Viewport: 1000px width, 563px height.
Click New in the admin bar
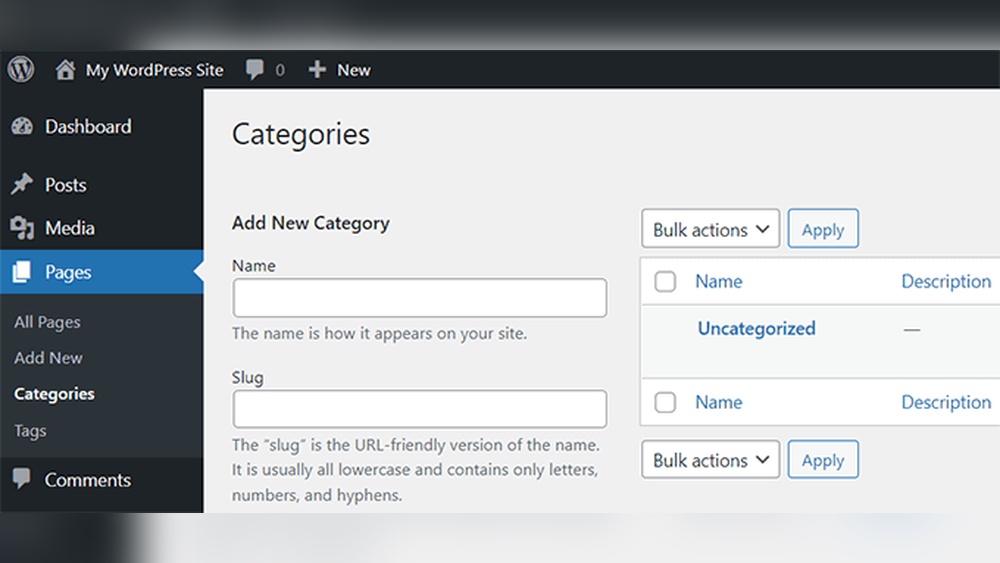353,70
